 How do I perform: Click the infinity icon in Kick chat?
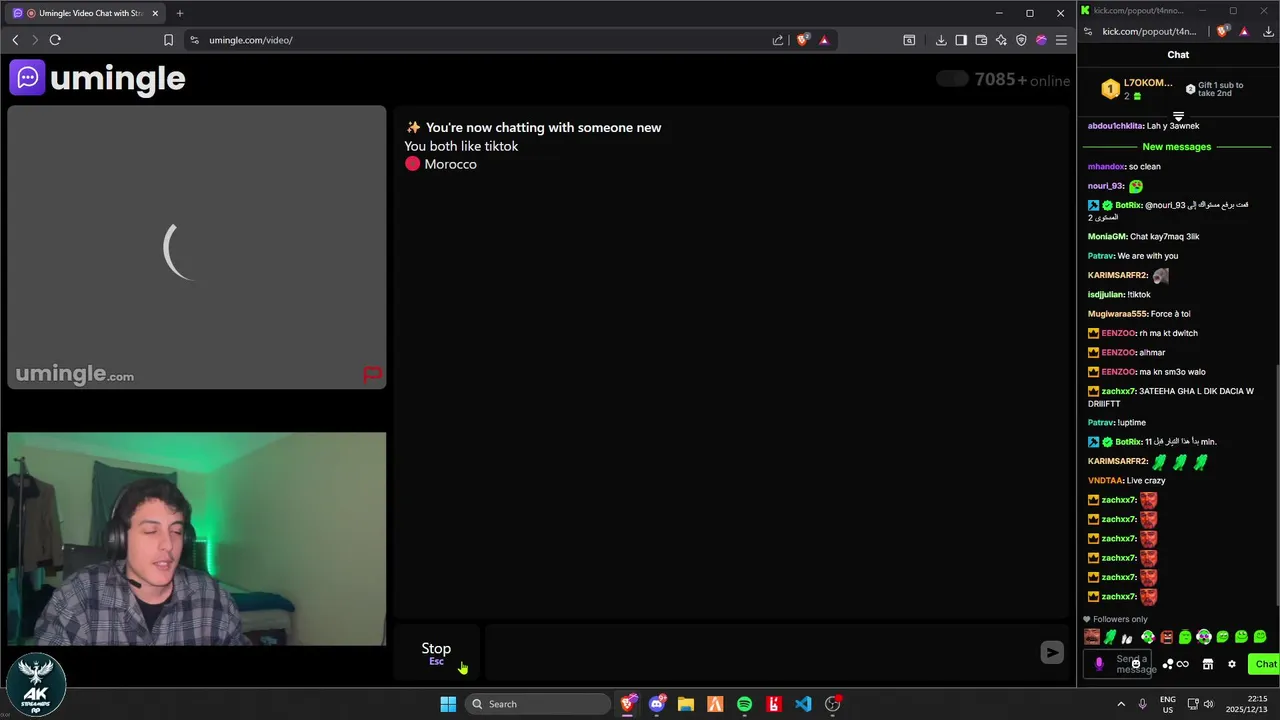click(x=1183, y=664)
